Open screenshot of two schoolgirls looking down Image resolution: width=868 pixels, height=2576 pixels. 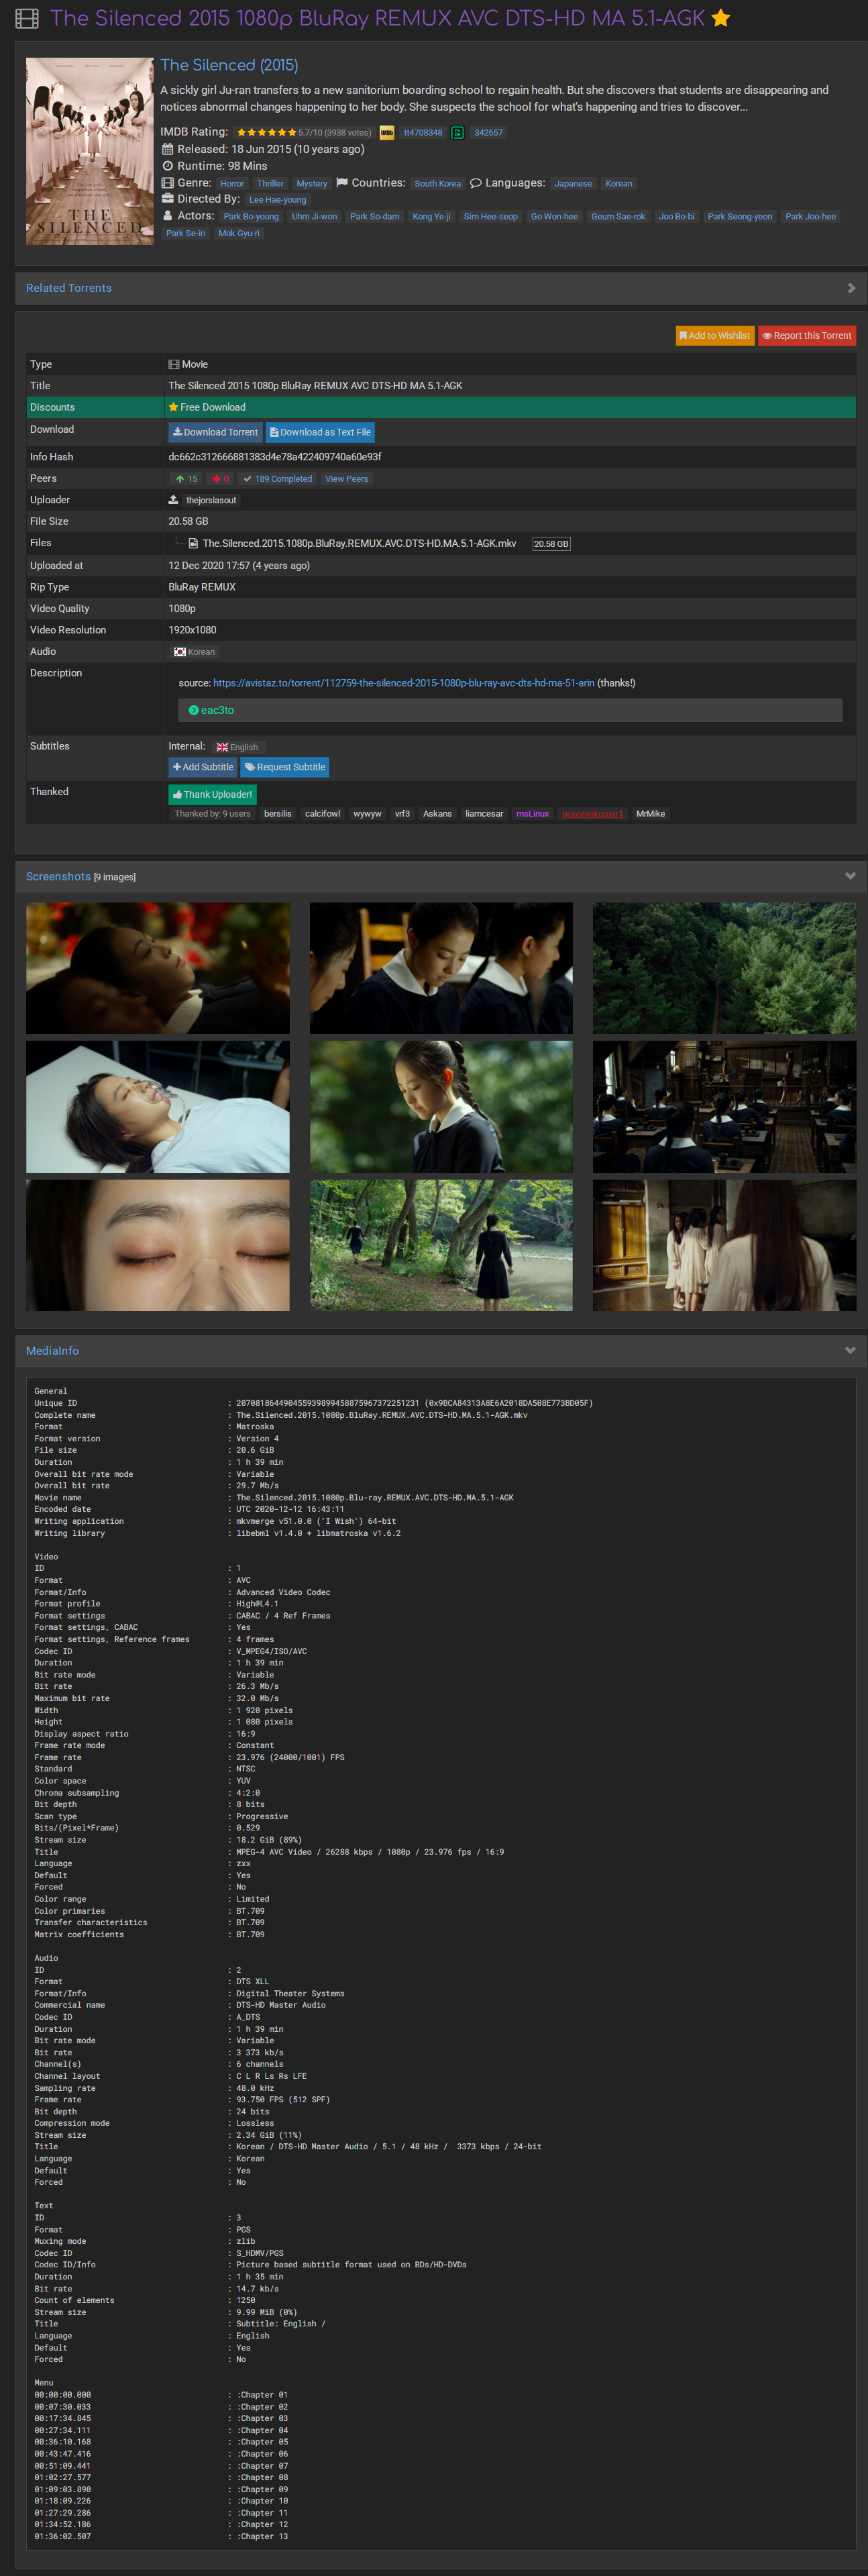tap(441, 968)
